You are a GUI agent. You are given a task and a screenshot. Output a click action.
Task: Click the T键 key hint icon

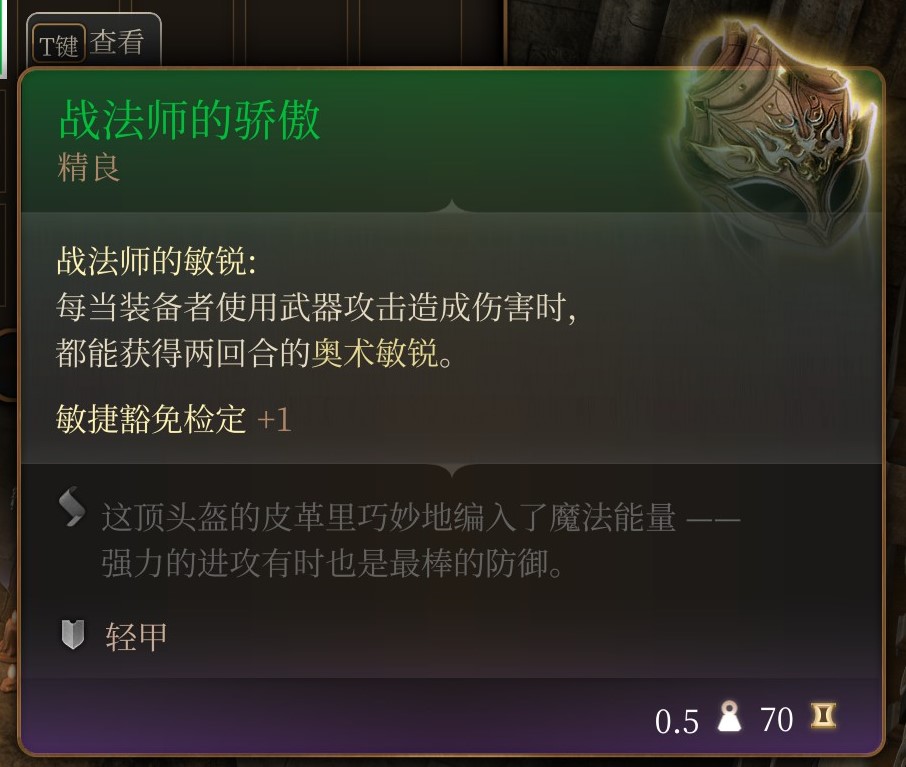pos(58,45)
